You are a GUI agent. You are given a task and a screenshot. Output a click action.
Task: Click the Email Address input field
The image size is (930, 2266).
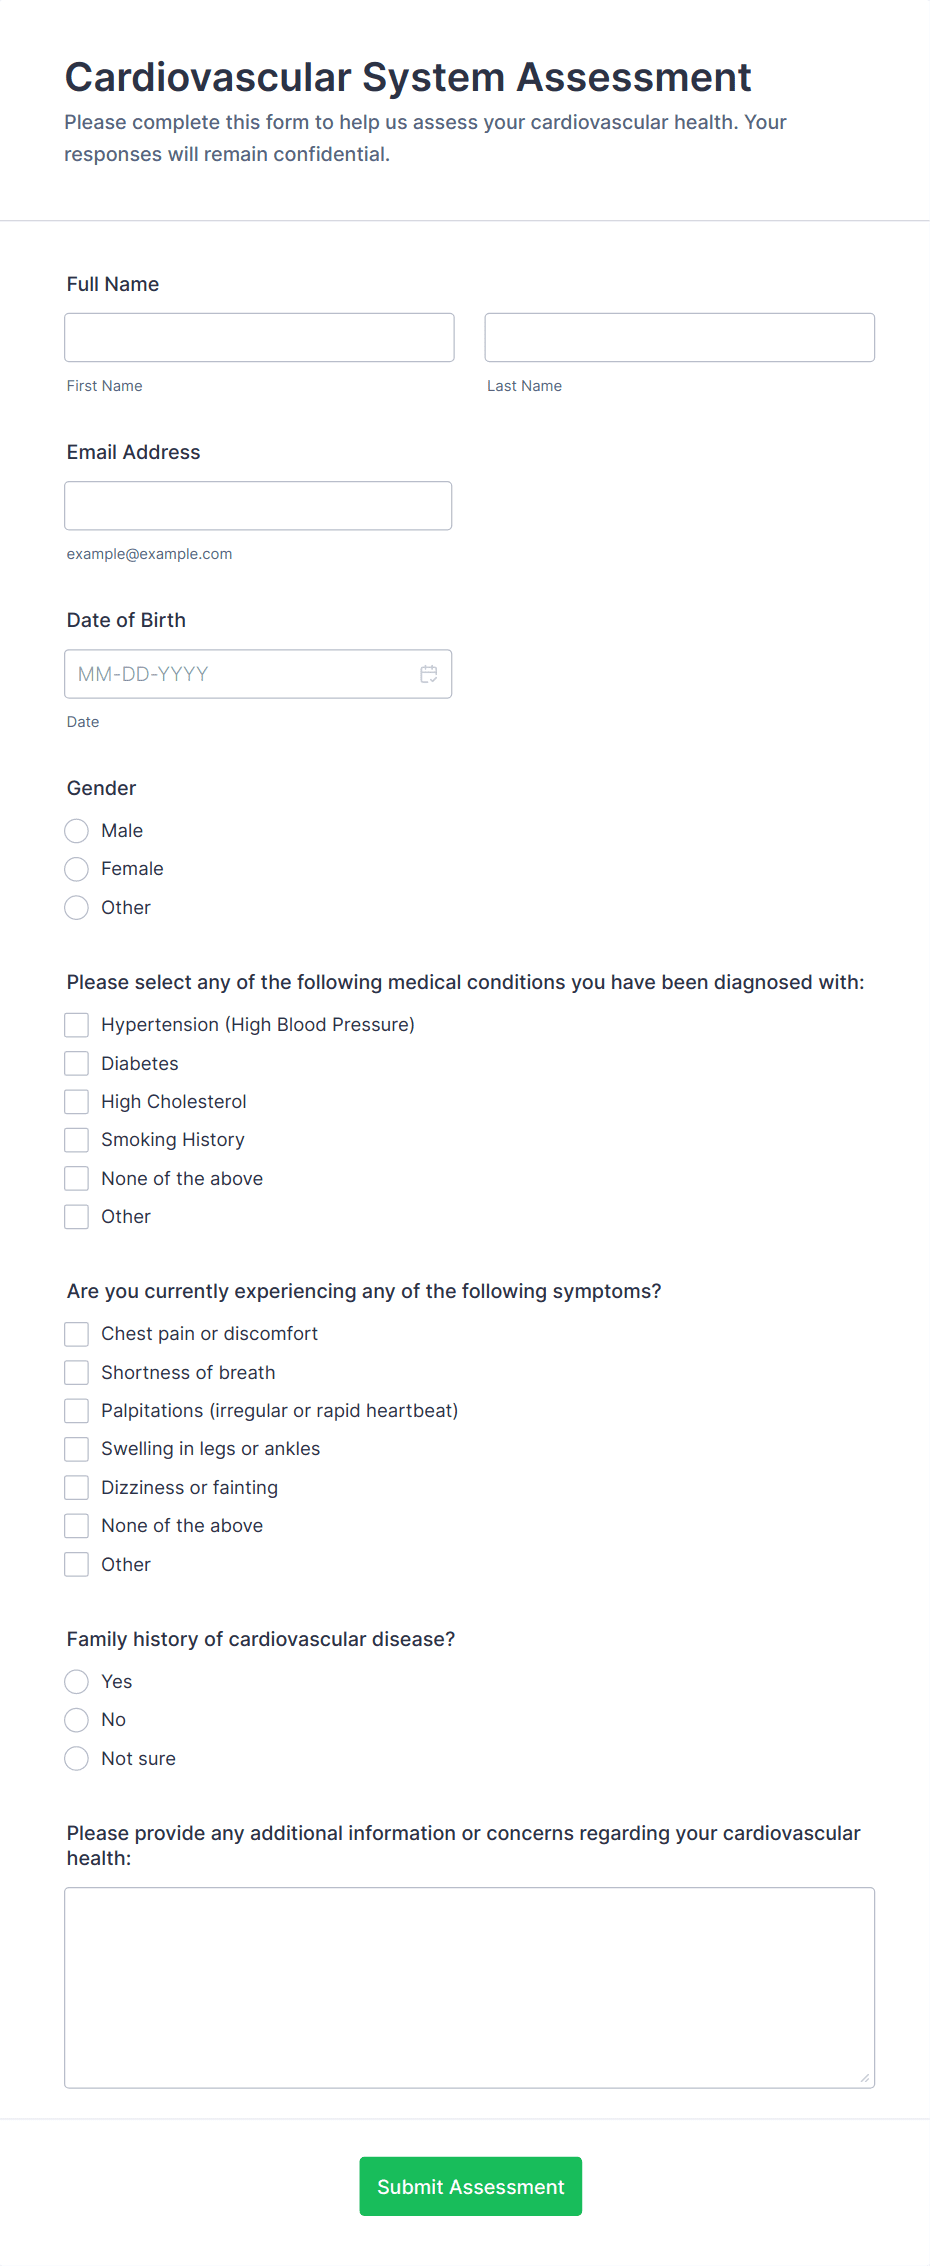click(258, 505)
